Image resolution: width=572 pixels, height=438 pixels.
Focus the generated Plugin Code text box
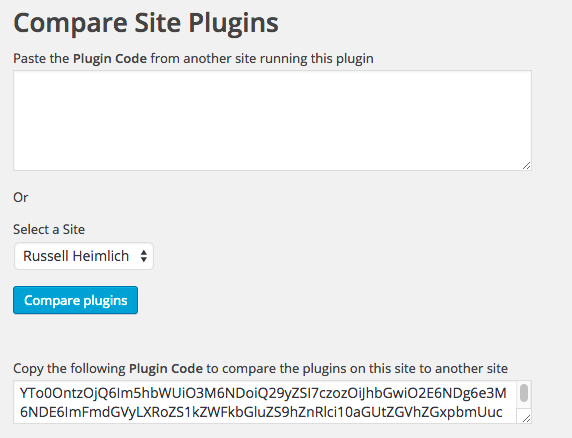point(272,402)
